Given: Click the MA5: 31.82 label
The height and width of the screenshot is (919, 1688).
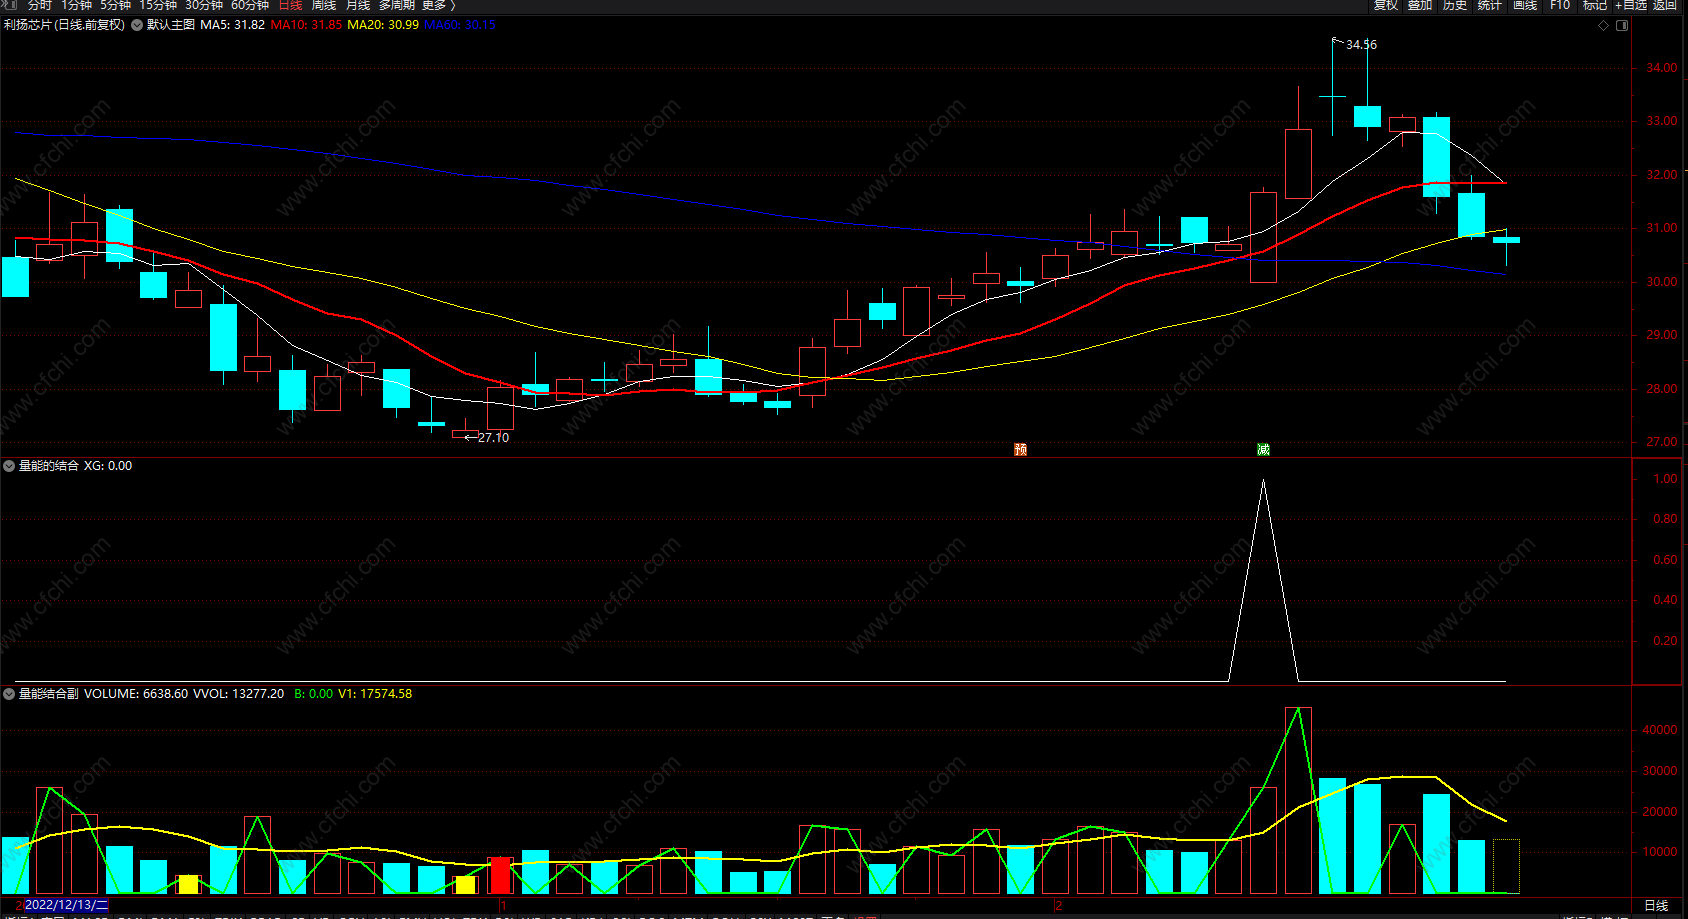Looking at the screenshot, I should click(232, 25).
